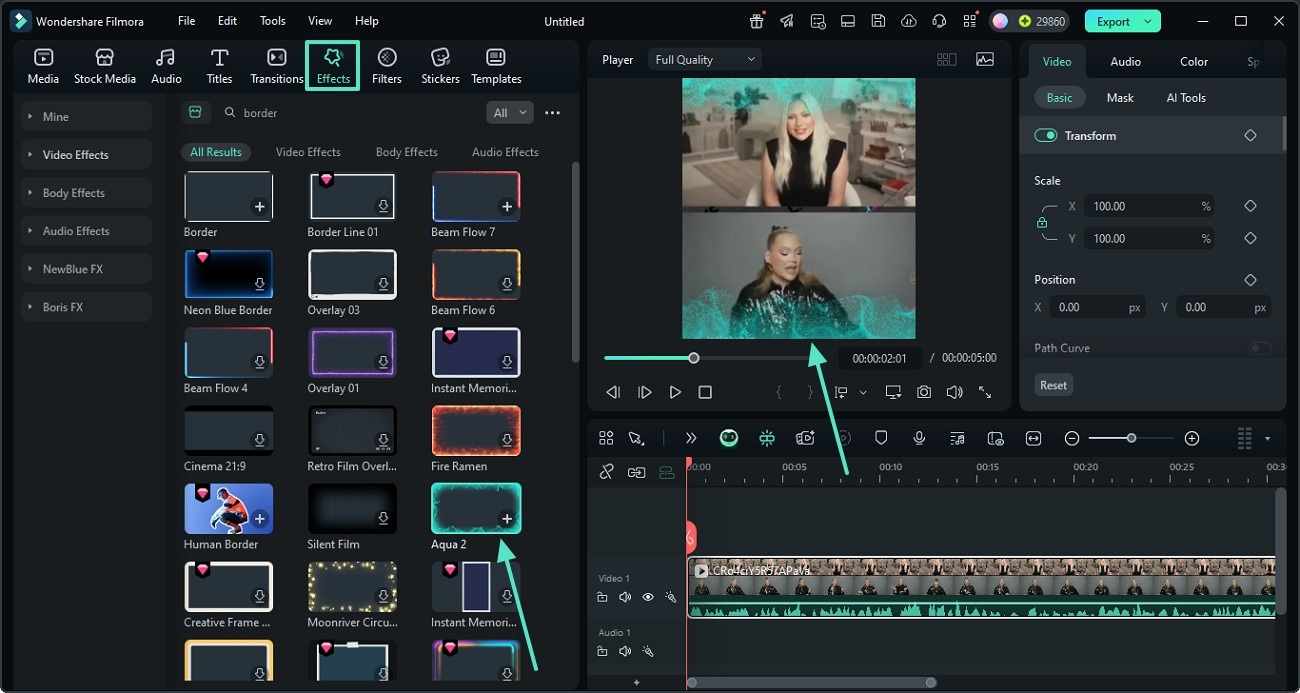The width and height of the screenshot is (1300, 693).
Task: Click the timeline zoom slider
Action: pos(1131,438)
